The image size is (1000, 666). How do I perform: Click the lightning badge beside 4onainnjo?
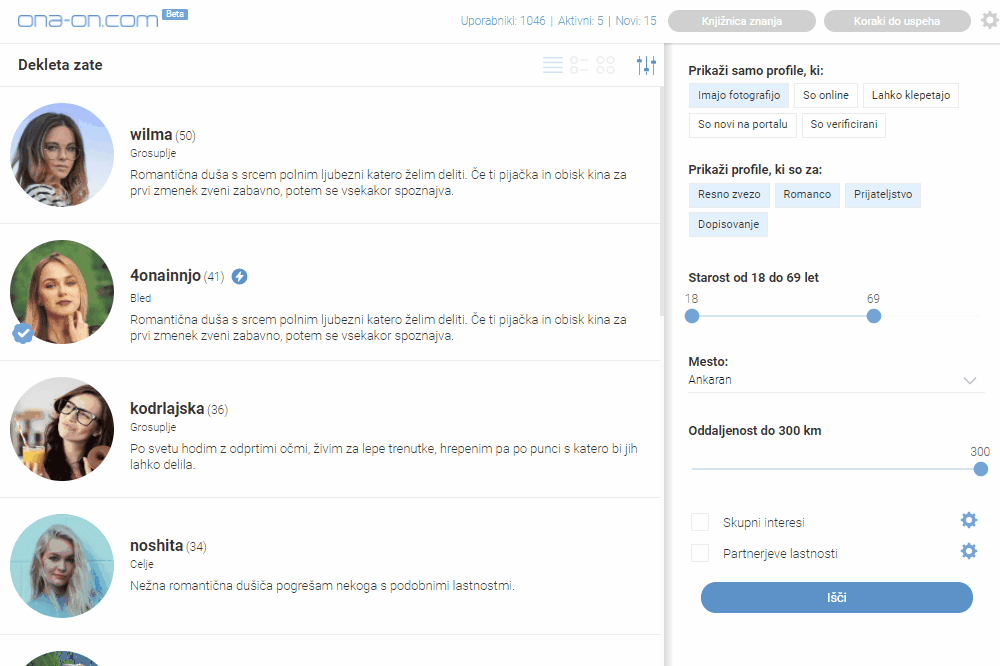(239, 276)
